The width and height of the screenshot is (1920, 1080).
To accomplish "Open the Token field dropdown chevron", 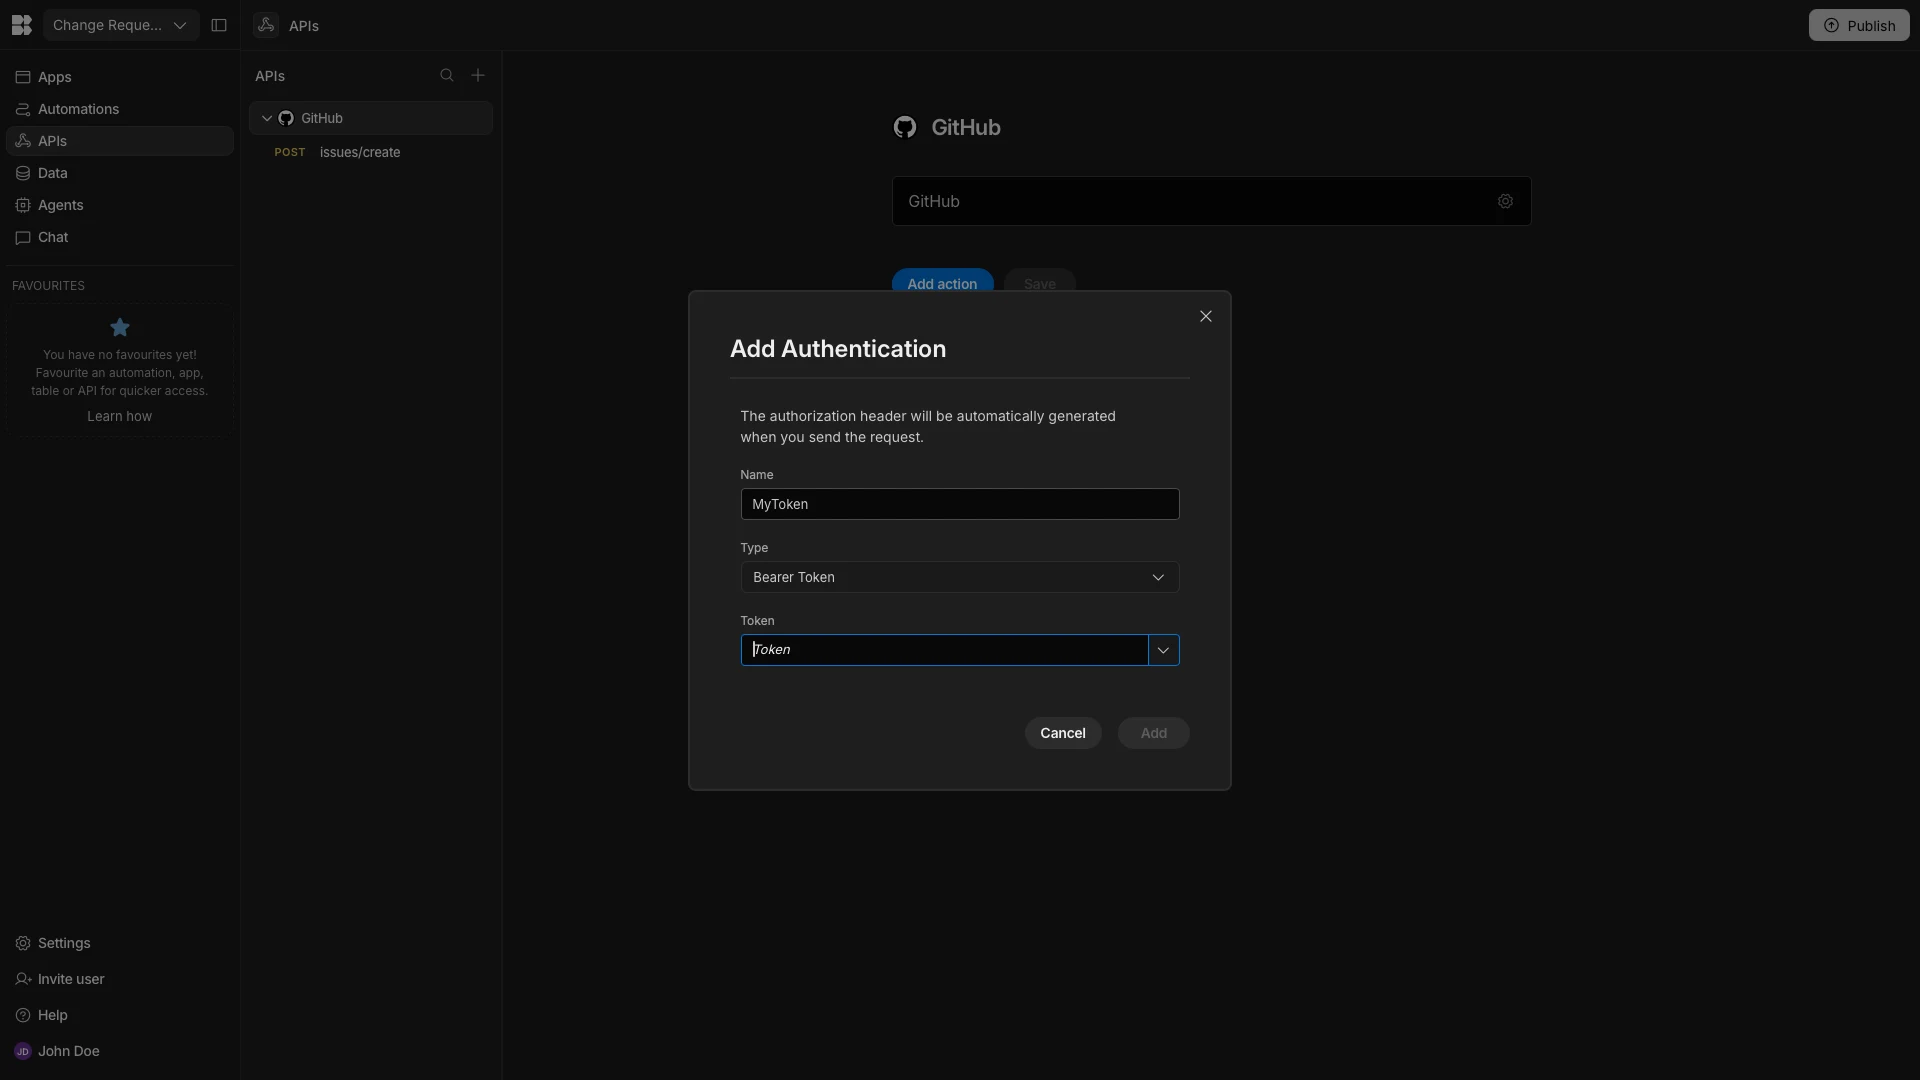I will coord(1162,650).
